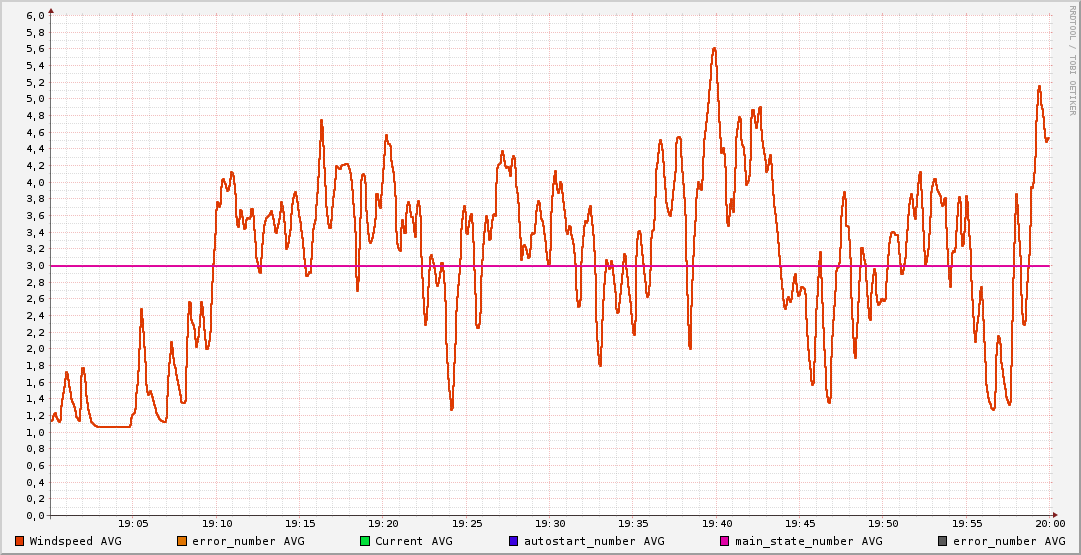Click the 6,0 value on the y-axis

[34, 16]
